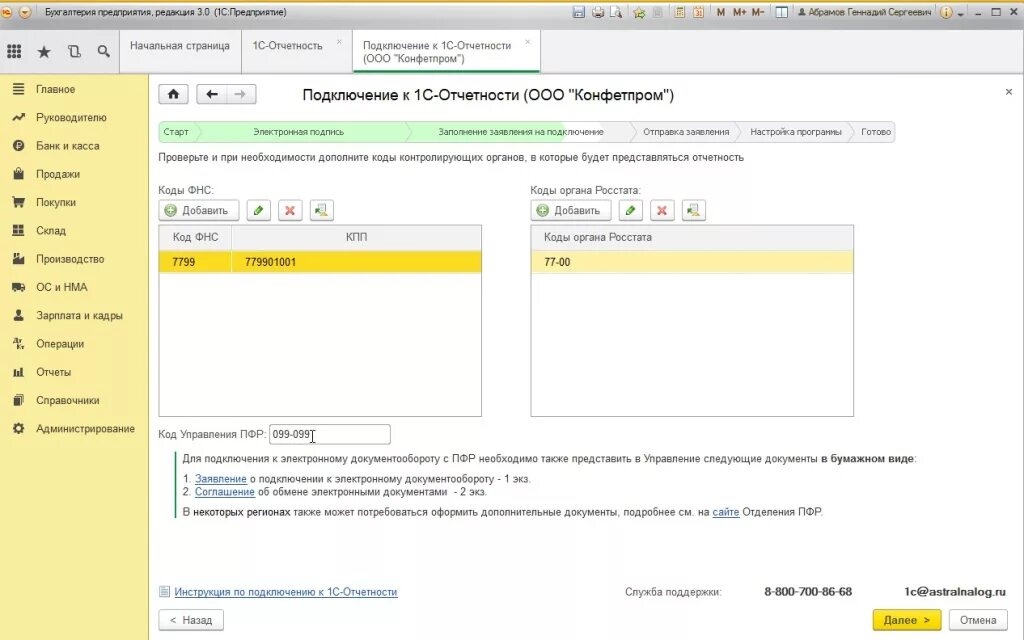Click the user name Абрамов Геннадий Сергеевич
Screen dimensions: 1024x640
coord(864,12)
